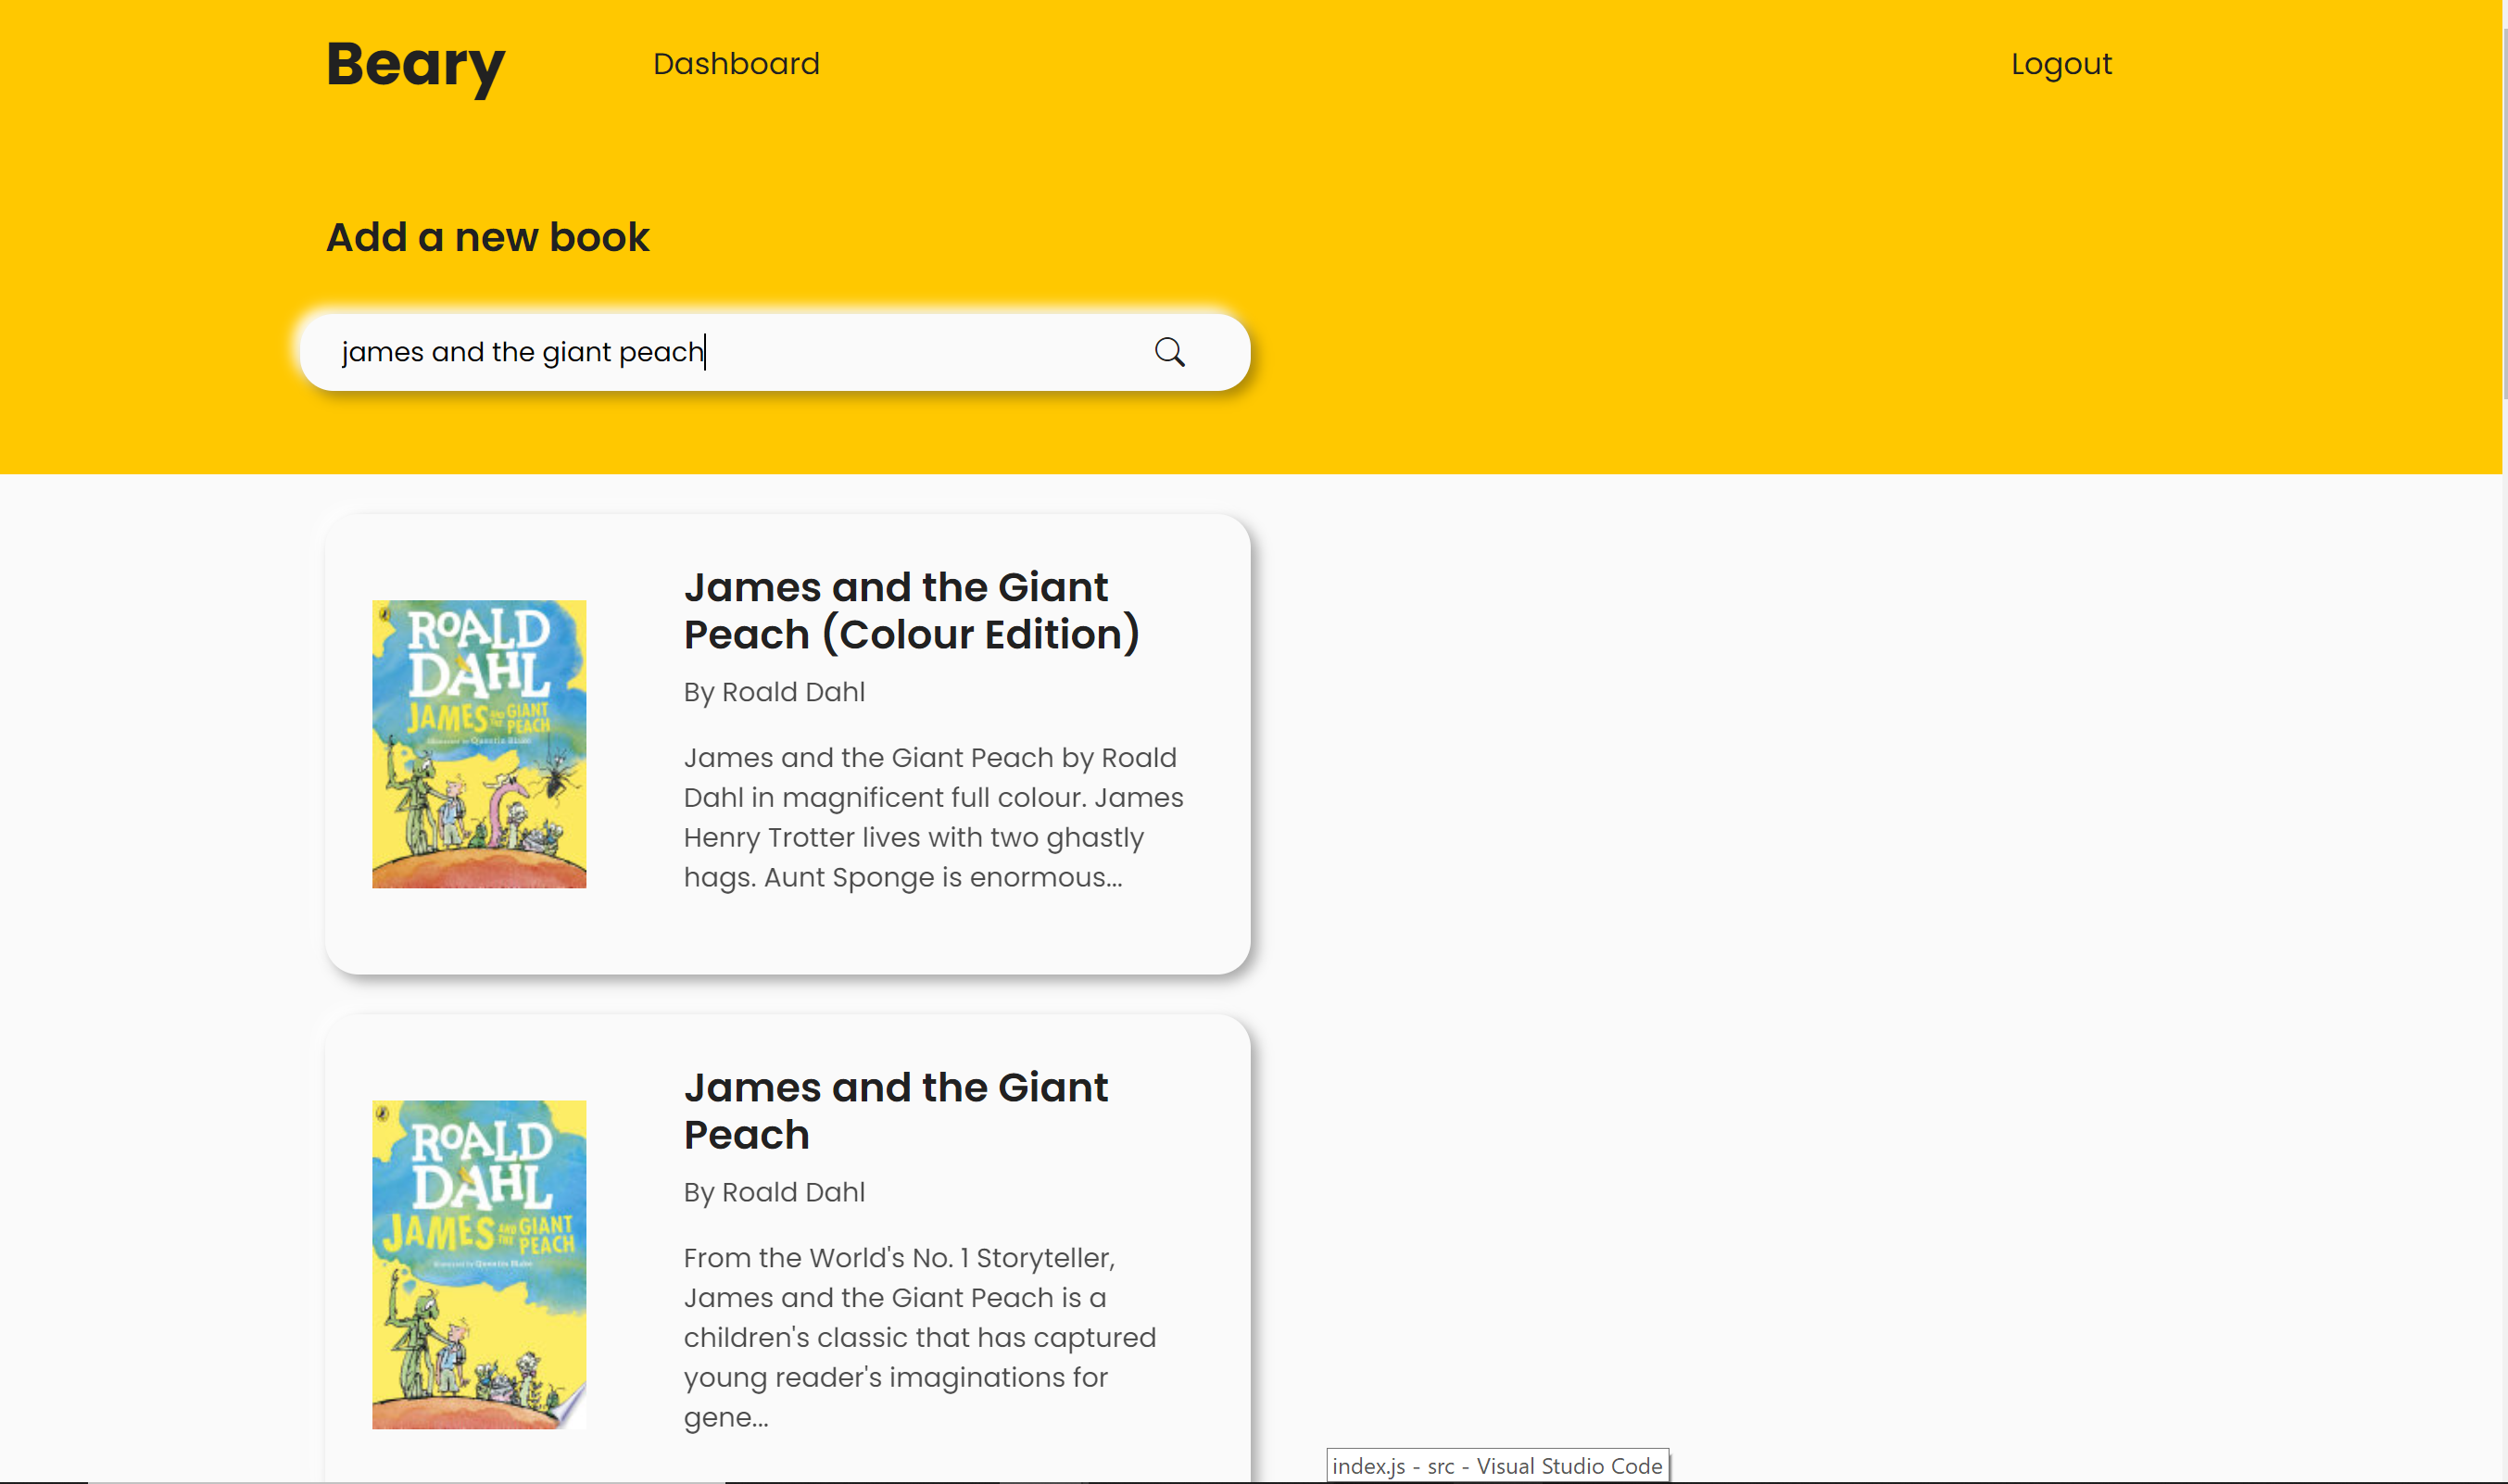Click 'By Roald Dahl' on the Colour Edition card
Viewport: 2508px width, 1484px height.
tap(774, 692)
